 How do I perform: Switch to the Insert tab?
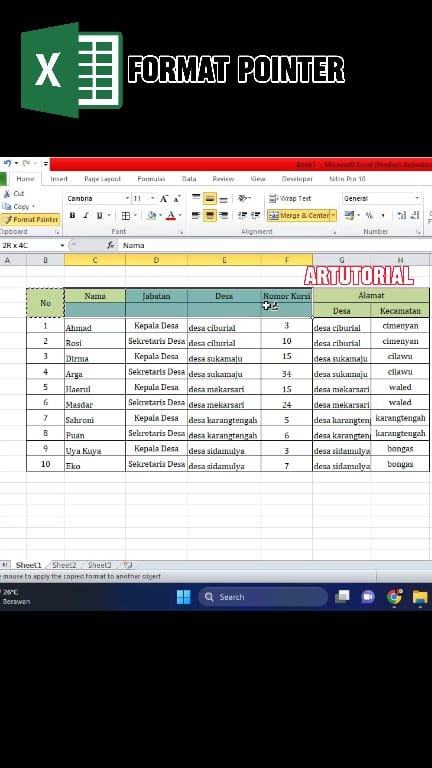tap(59, 179)
